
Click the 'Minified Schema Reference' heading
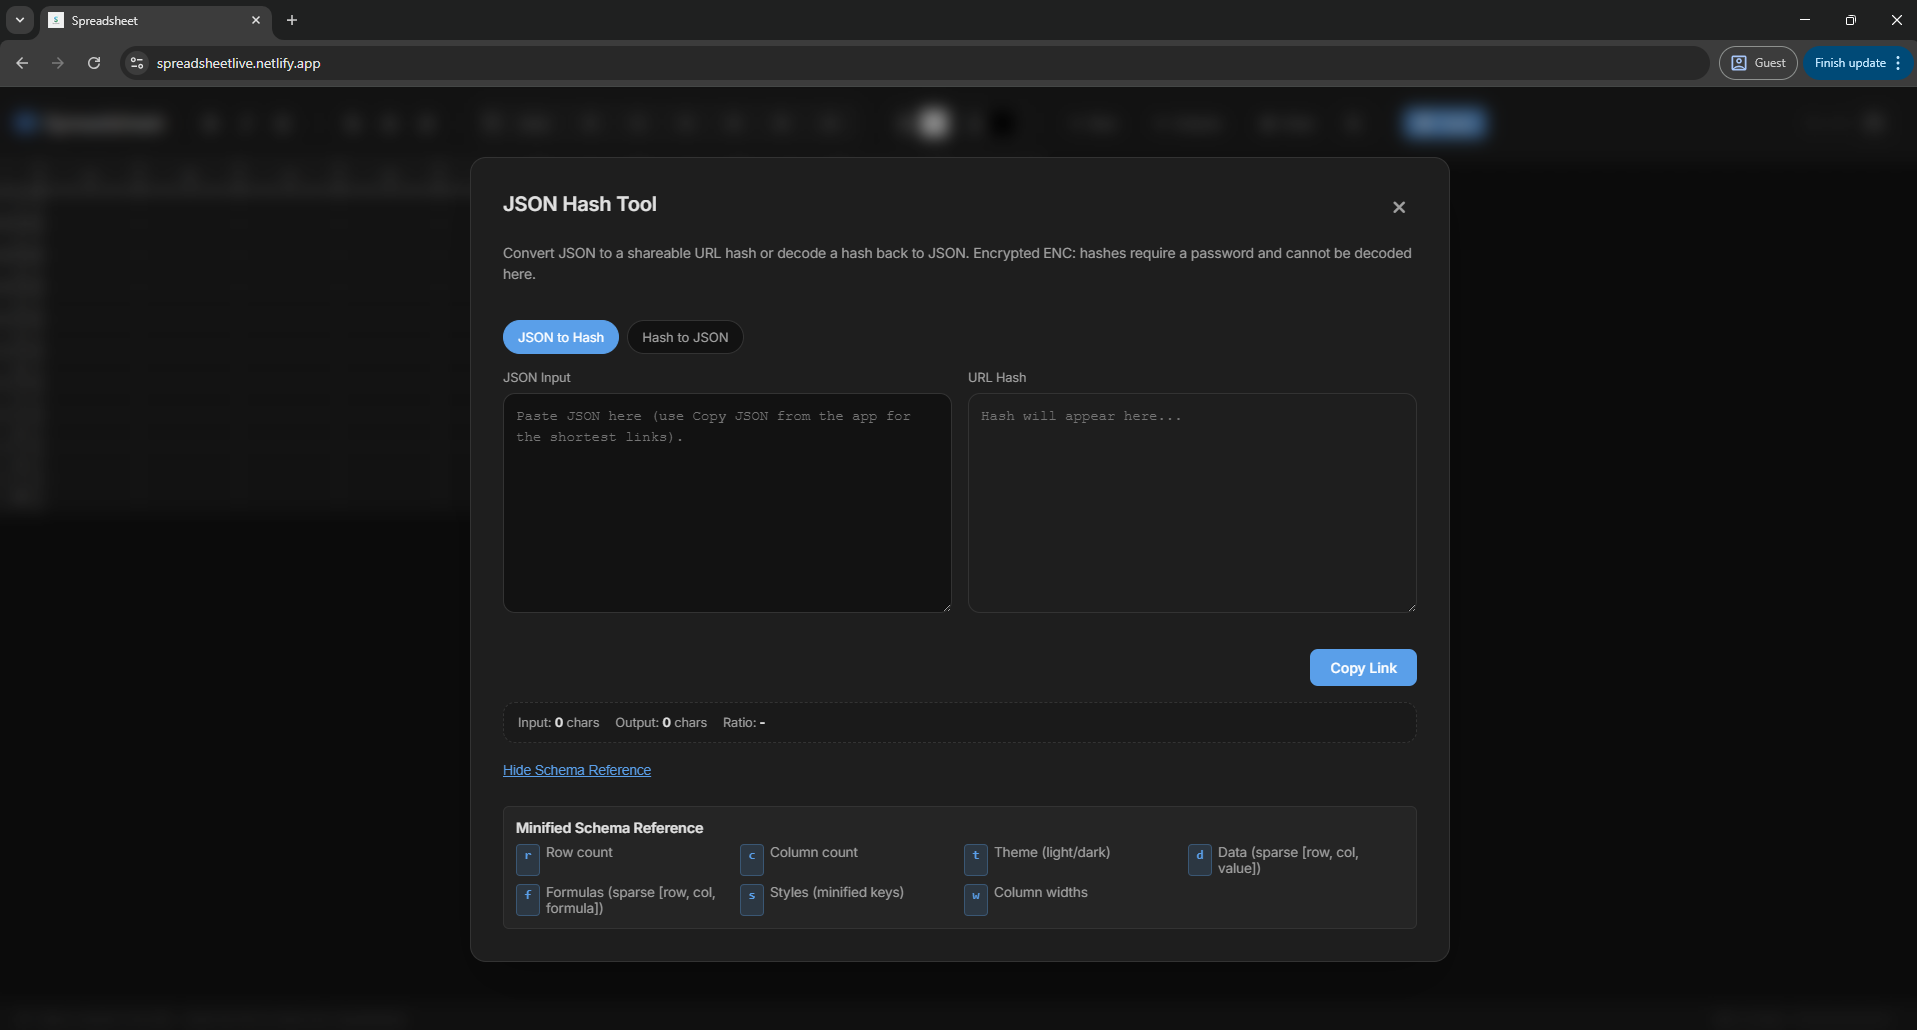[x=609, y=828]
